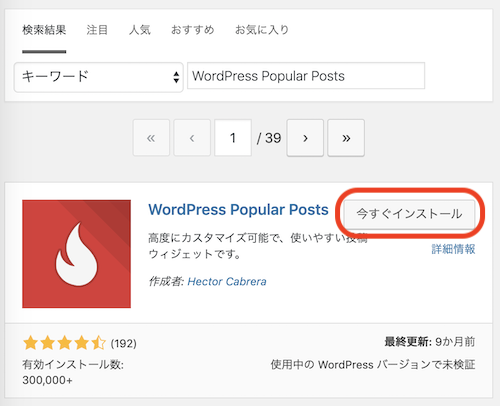Open the キーワード search type dropdown
The height and width of the screenshot is (406, 500).
coord(99,77)
